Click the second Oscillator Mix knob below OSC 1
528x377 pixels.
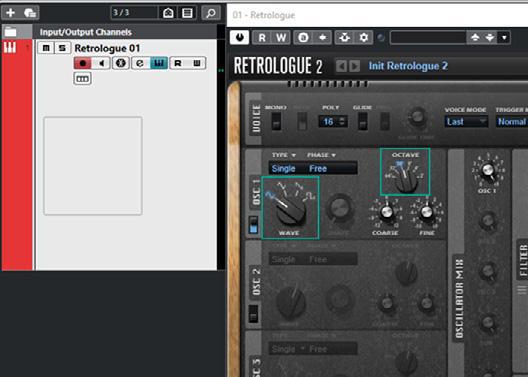point(488,221)
